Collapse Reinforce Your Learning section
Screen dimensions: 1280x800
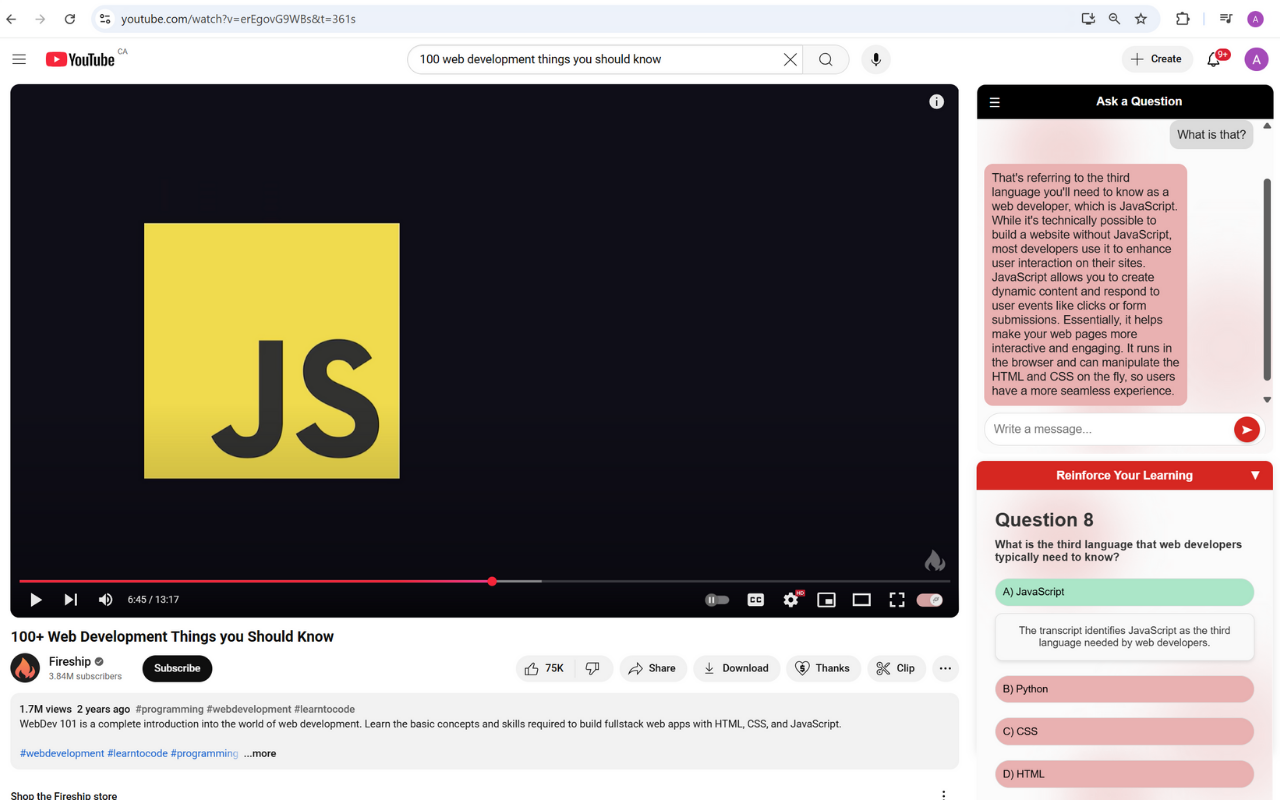1255,475
